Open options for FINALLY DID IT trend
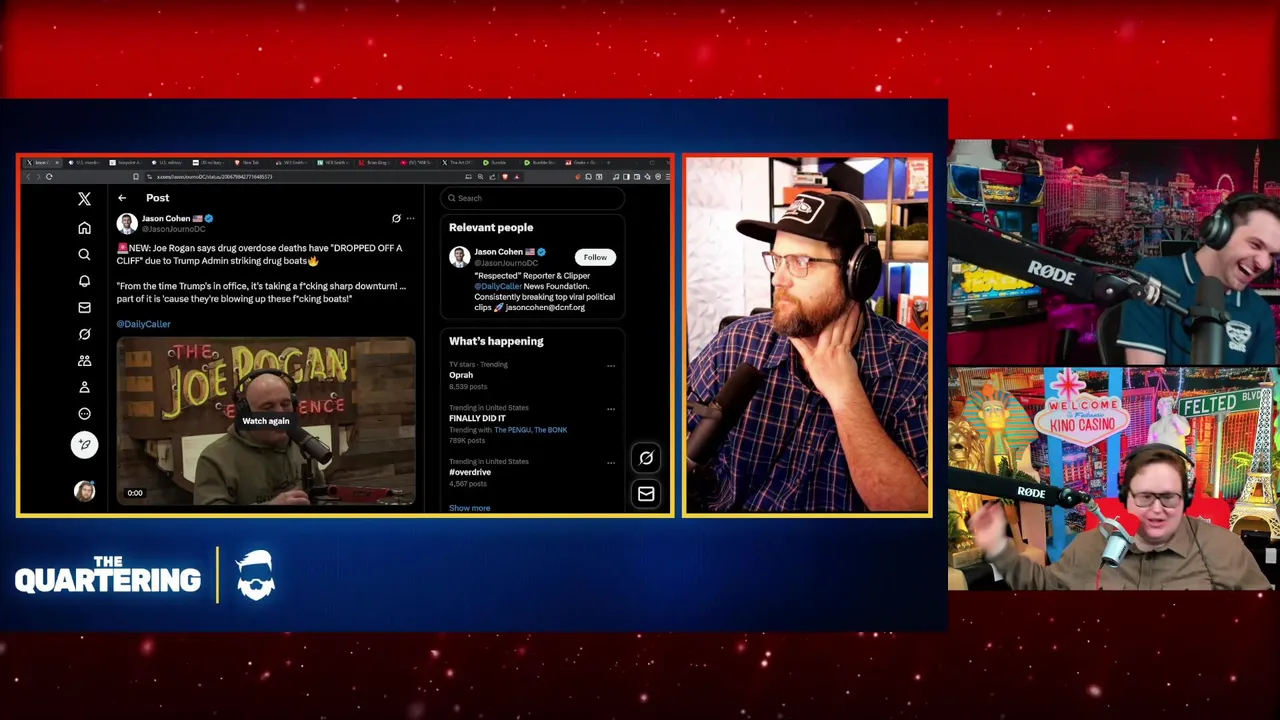 (x=611, y=408)
